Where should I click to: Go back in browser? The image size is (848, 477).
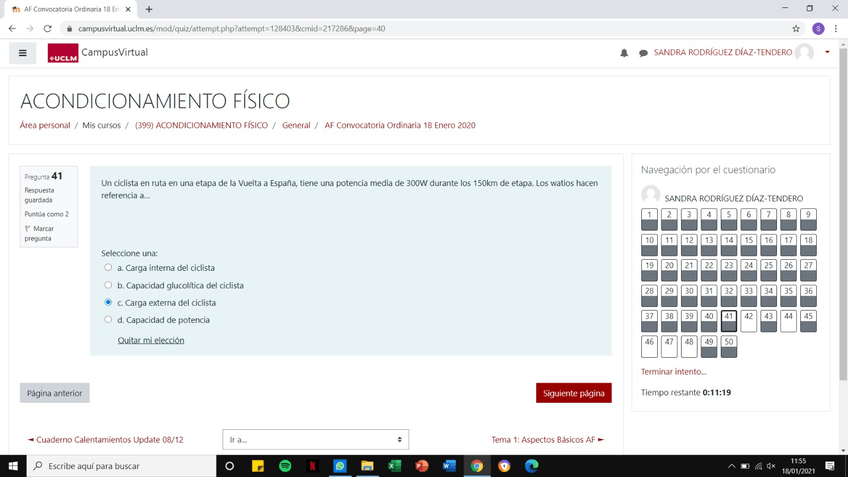click(x=12, y=29)
